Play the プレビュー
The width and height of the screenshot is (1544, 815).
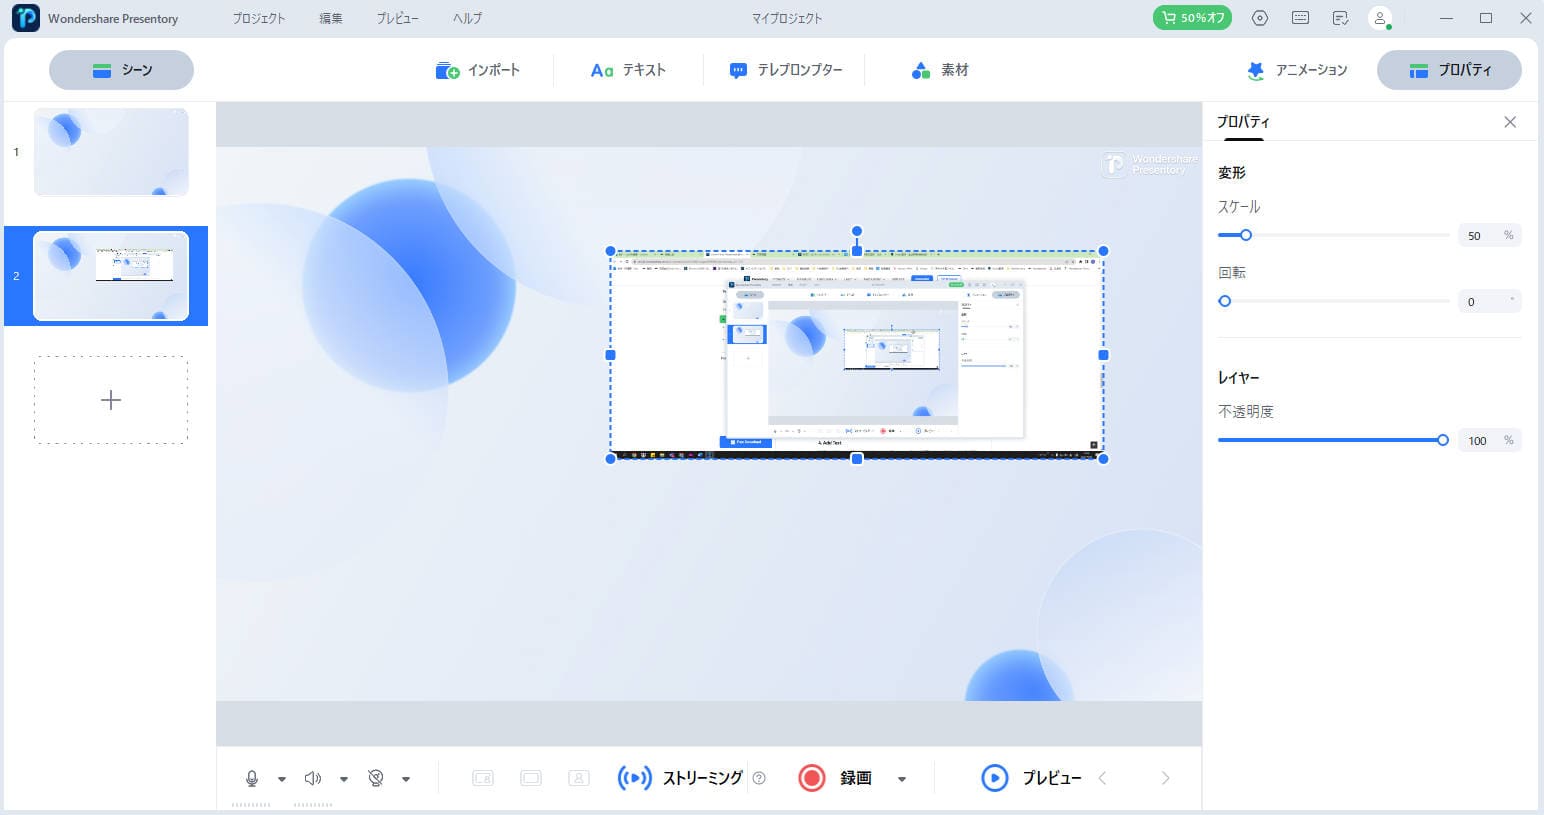click(1031, 778)
